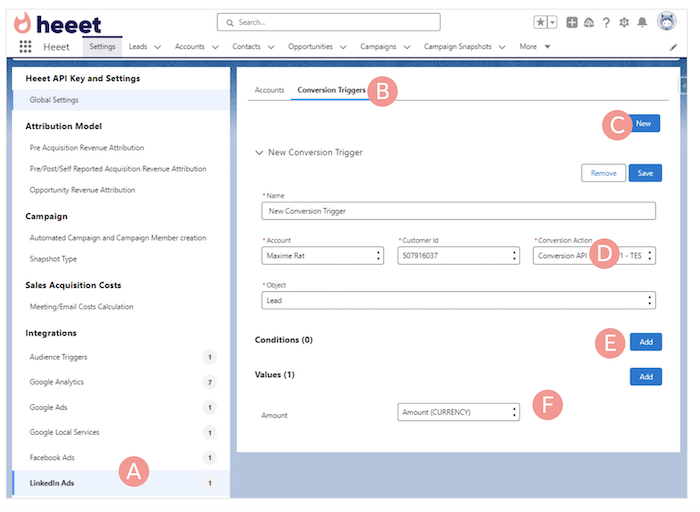The image size is (700, 512).
Task: Open the Account dropdown
Action: pos(322,256)
